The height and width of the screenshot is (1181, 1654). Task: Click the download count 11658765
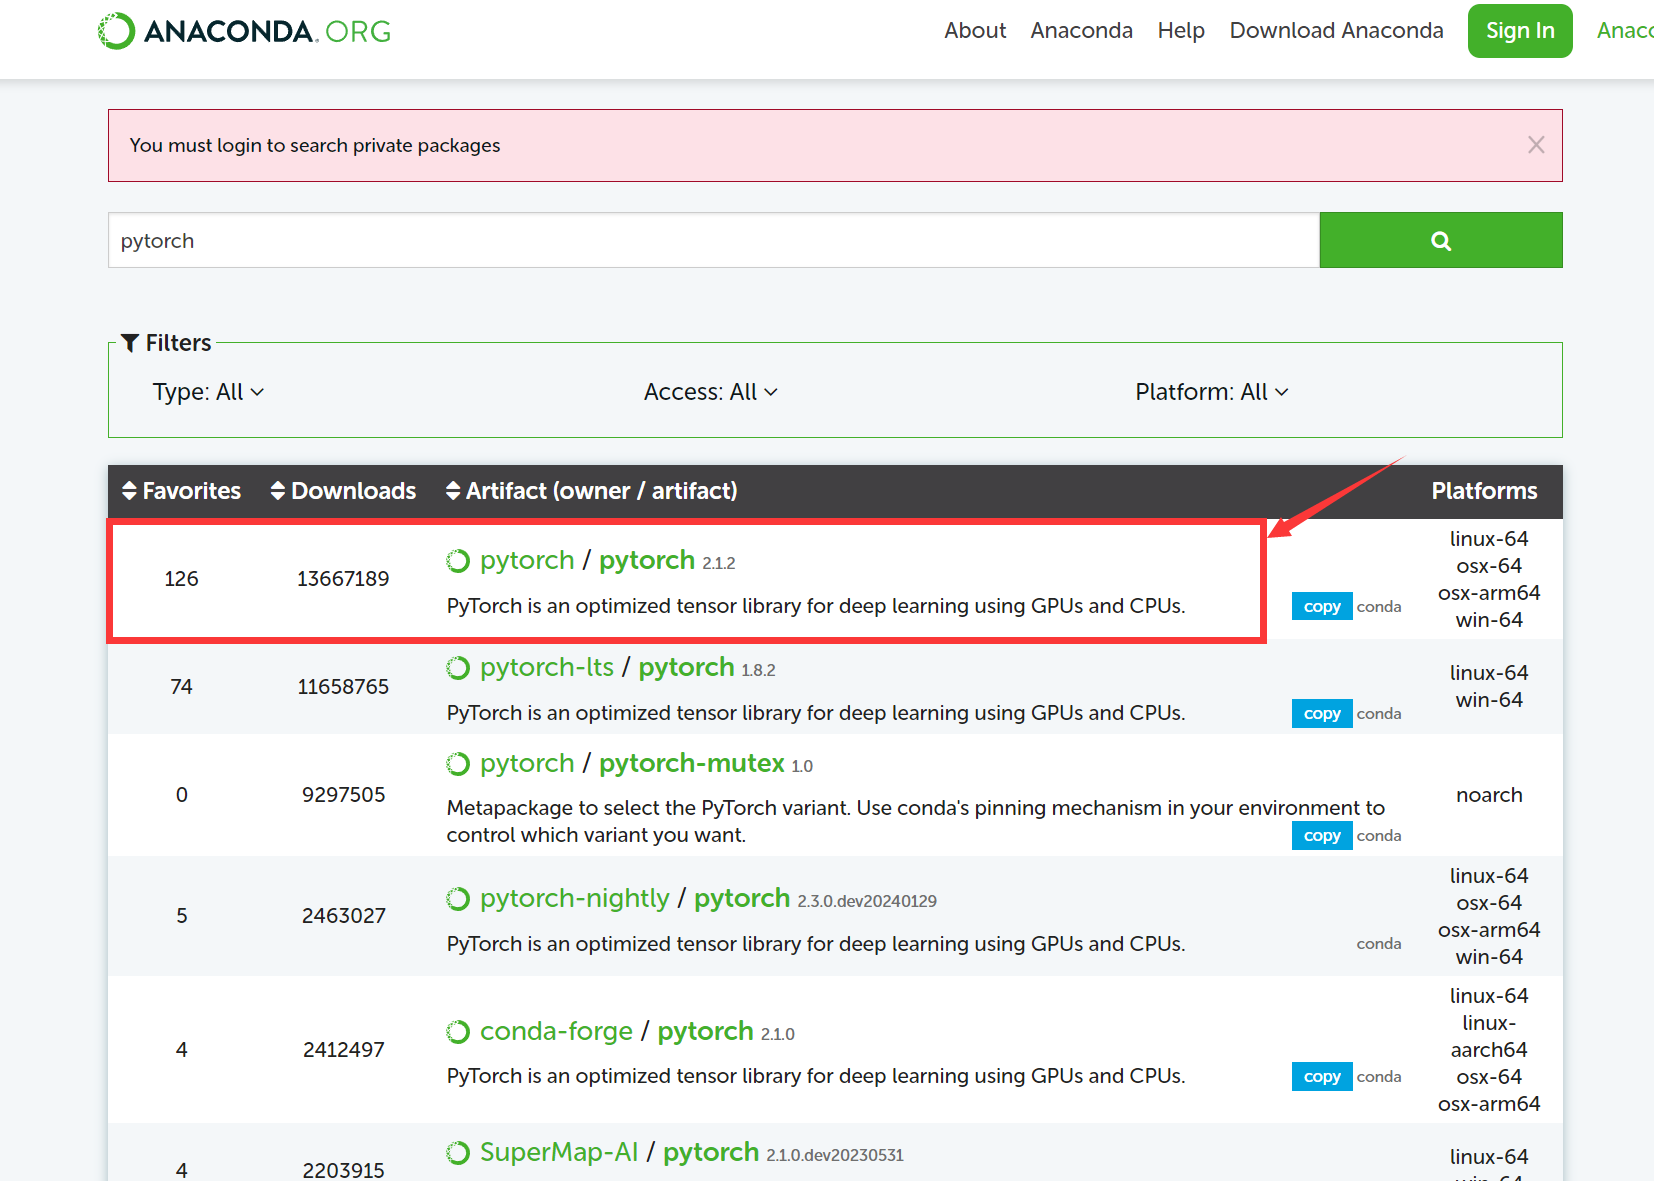pyautogui.click(x=343, y=687)
